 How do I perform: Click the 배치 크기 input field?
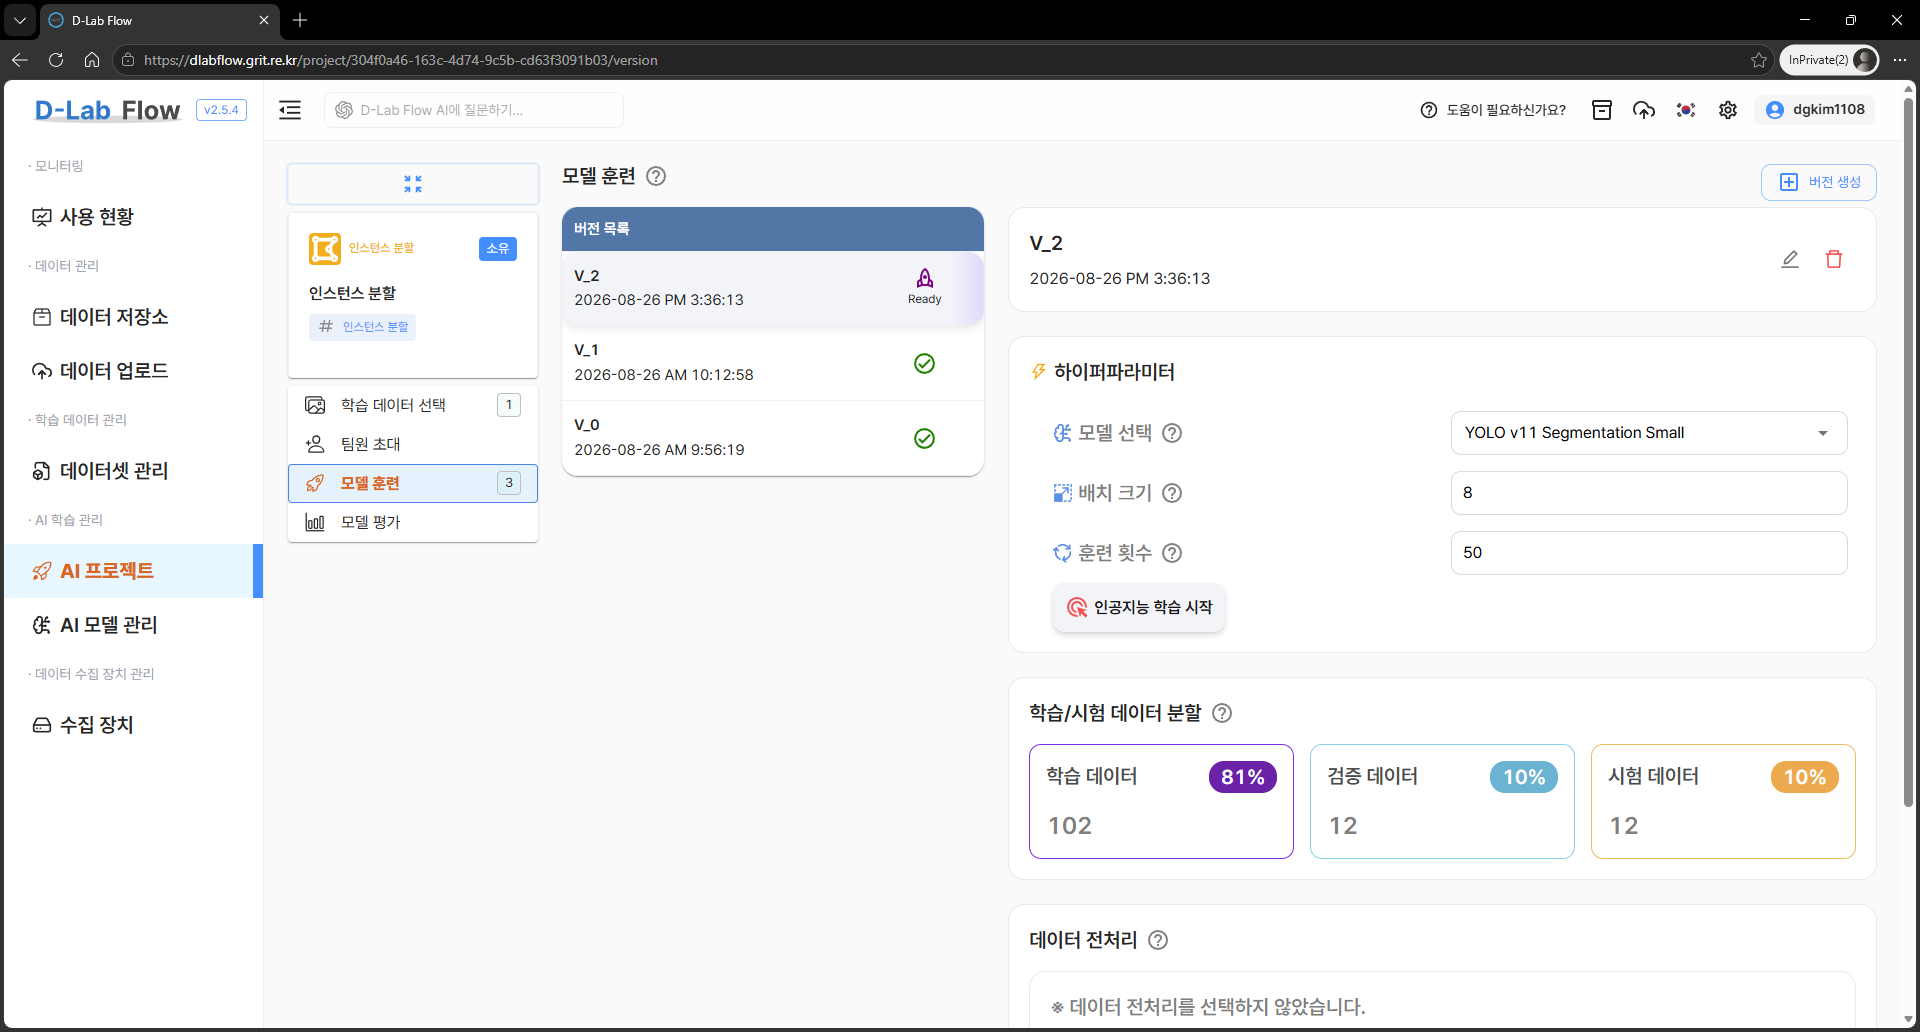point(1648,493)
